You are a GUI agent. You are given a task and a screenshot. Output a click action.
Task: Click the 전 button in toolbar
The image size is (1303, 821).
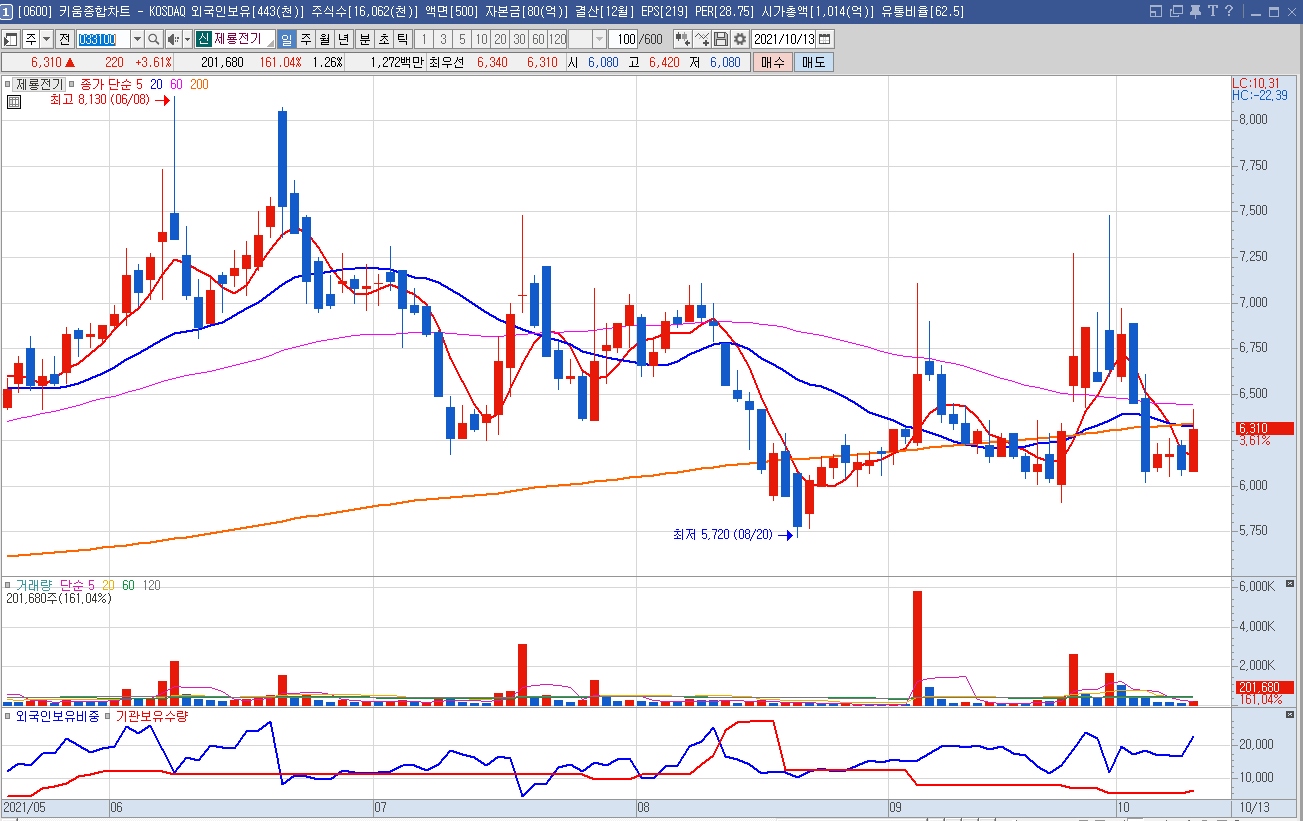click(x=64, y=39)
